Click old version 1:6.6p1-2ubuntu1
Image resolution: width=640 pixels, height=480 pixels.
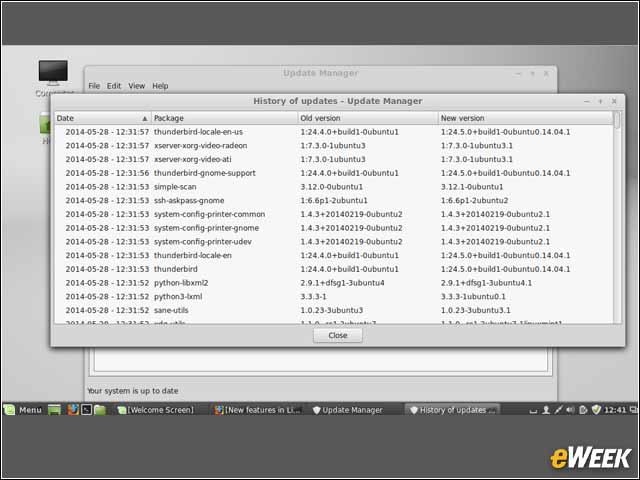334,200
